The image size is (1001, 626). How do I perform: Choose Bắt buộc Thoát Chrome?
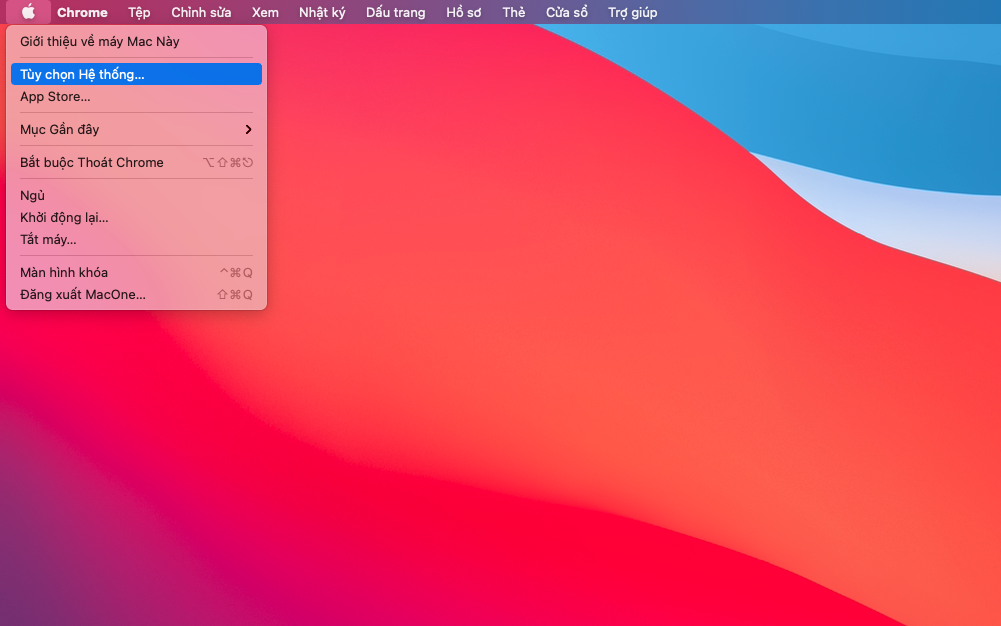click(x=136, y=162)
